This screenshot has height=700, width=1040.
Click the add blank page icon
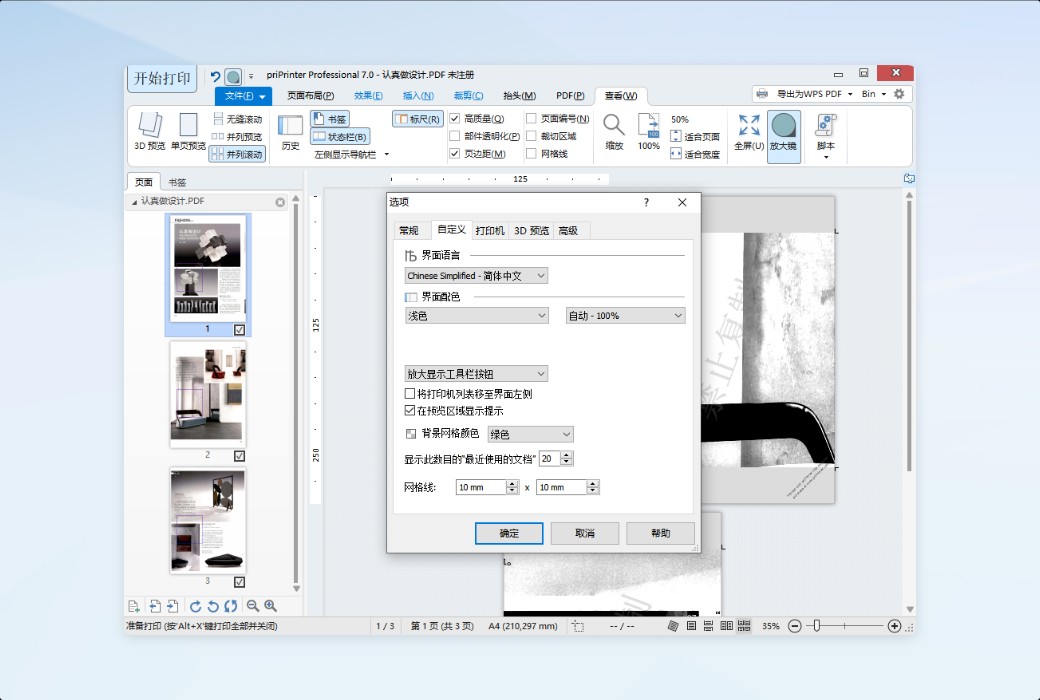tap(133, 606)
